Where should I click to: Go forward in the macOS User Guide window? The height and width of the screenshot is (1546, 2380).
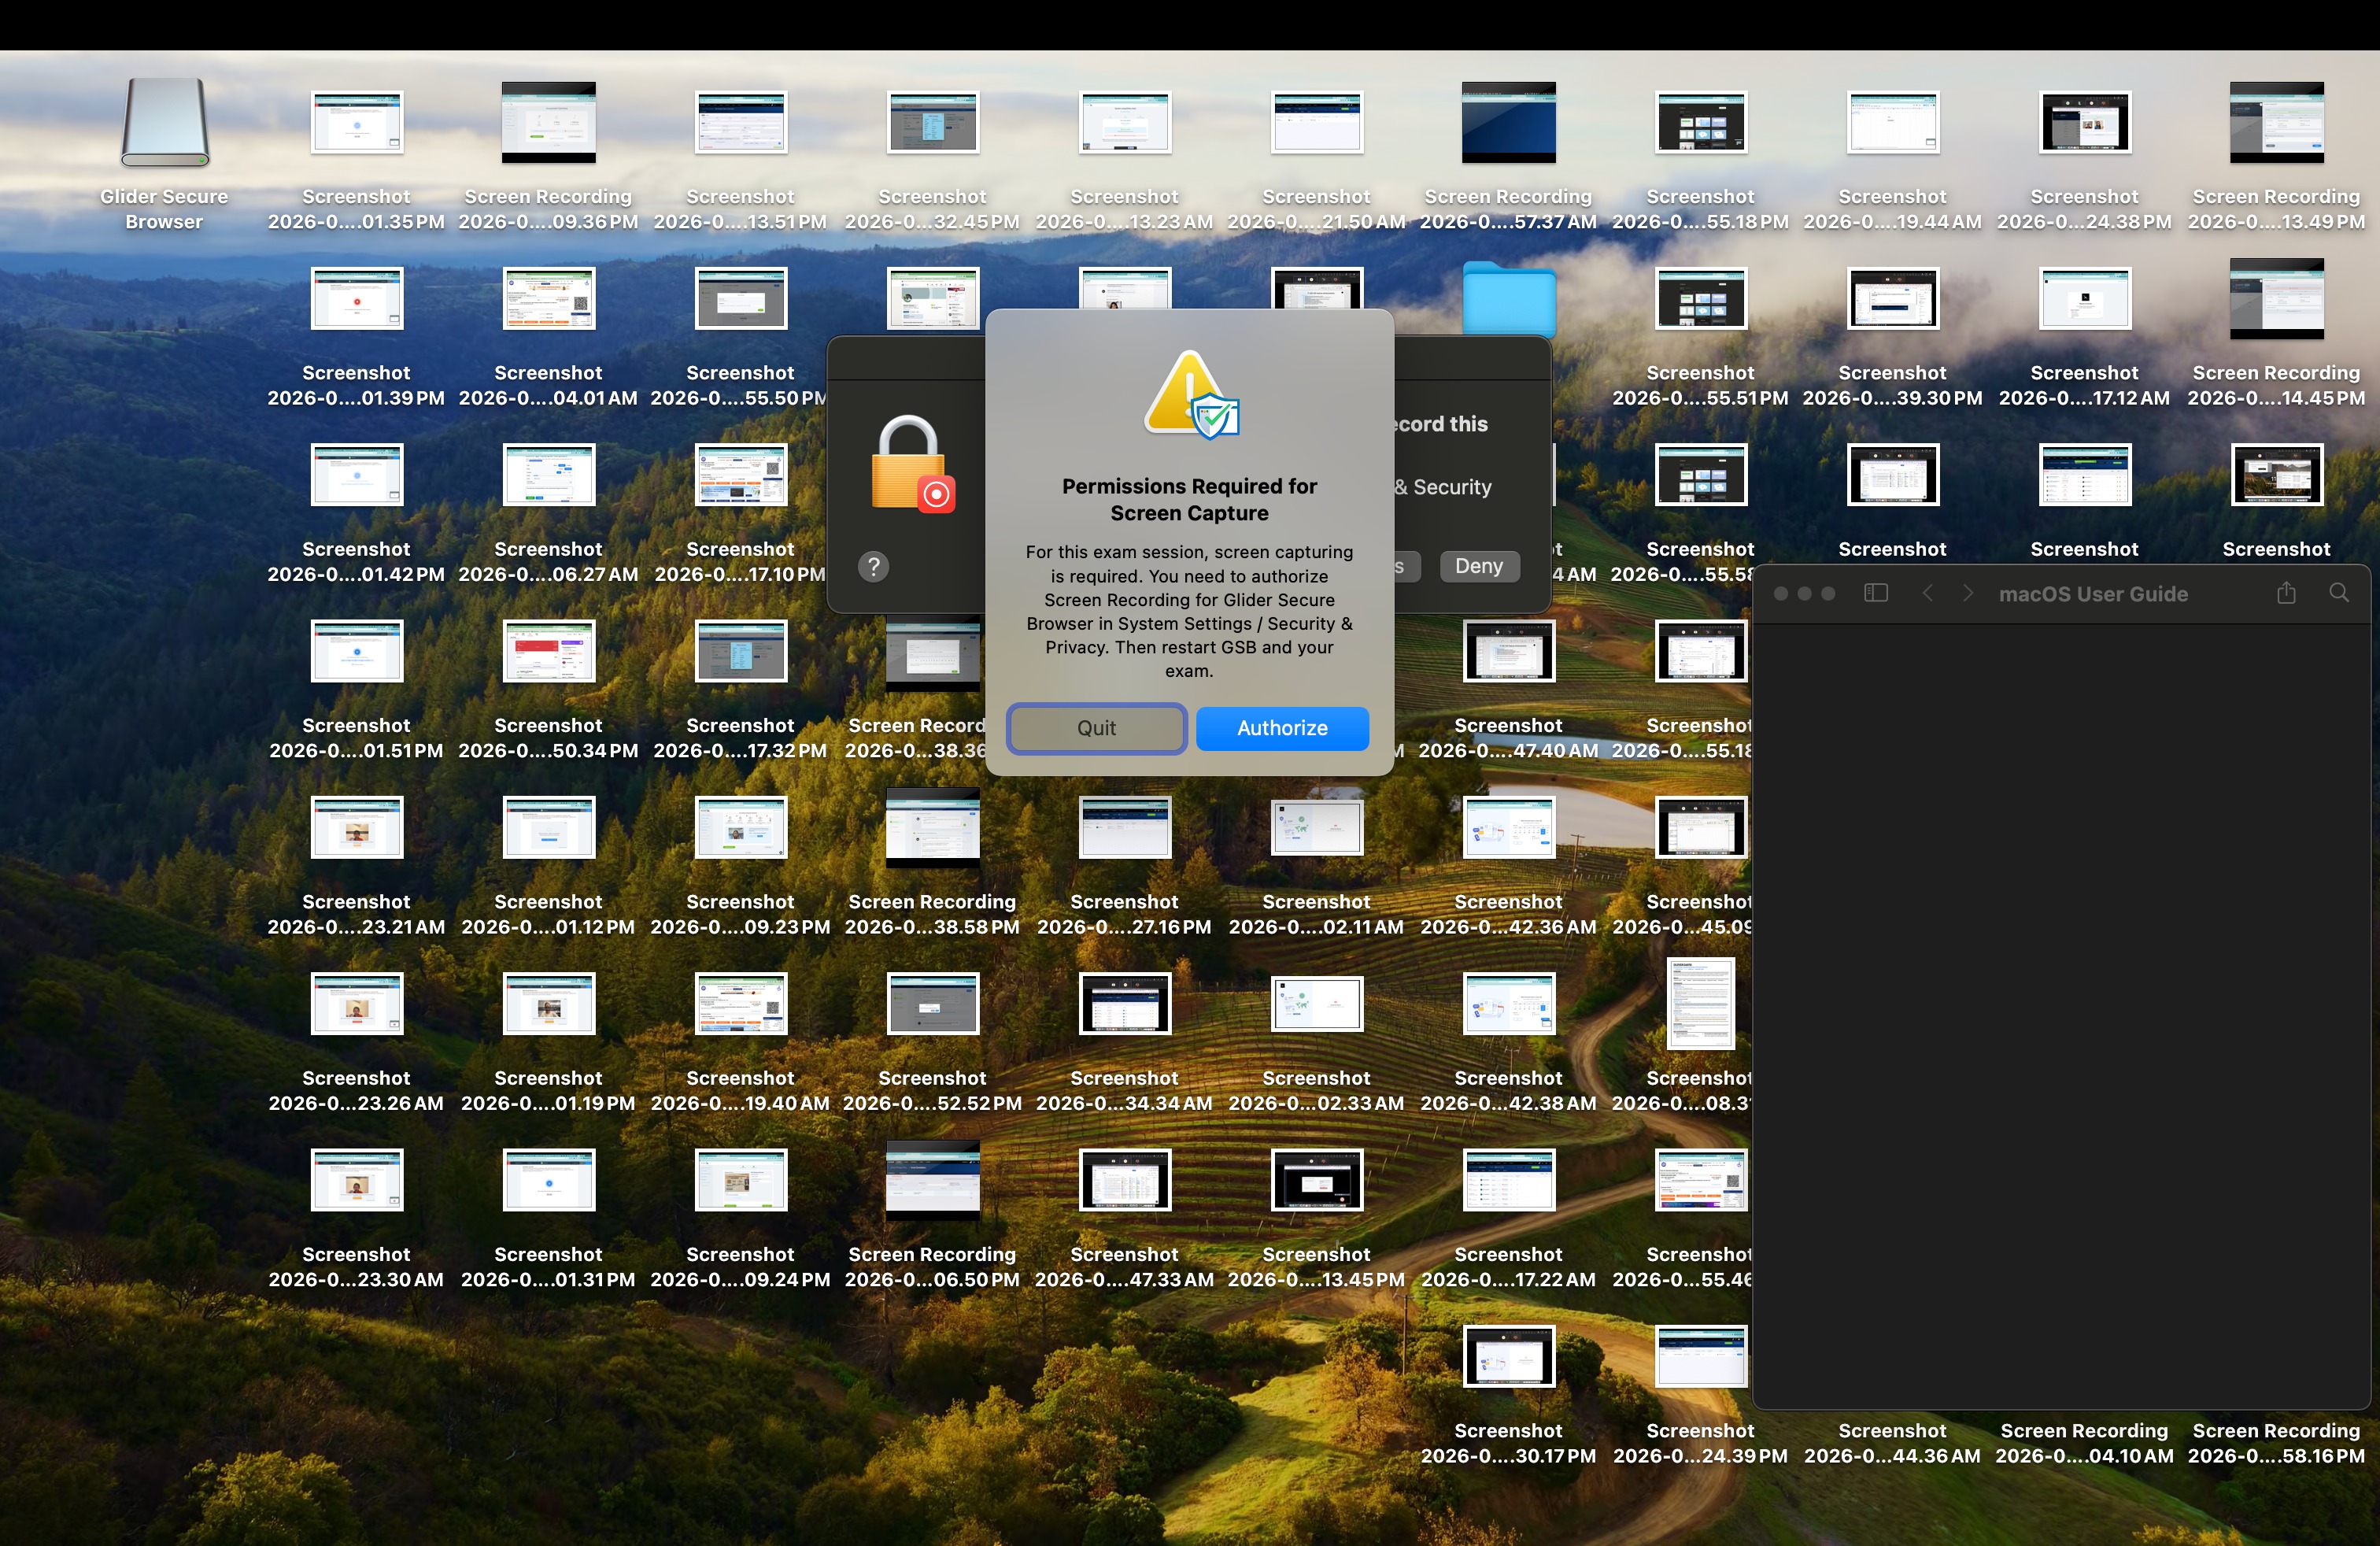click(x=1967, y=593)
